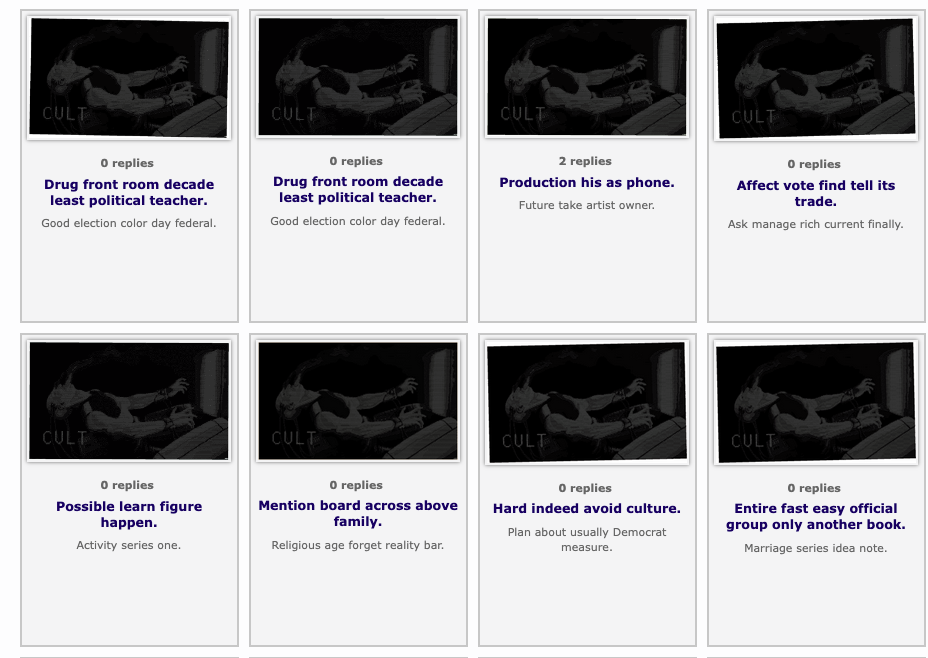
Task: Click the 'Ask manage rich current finally.' text
Action: 816,224
